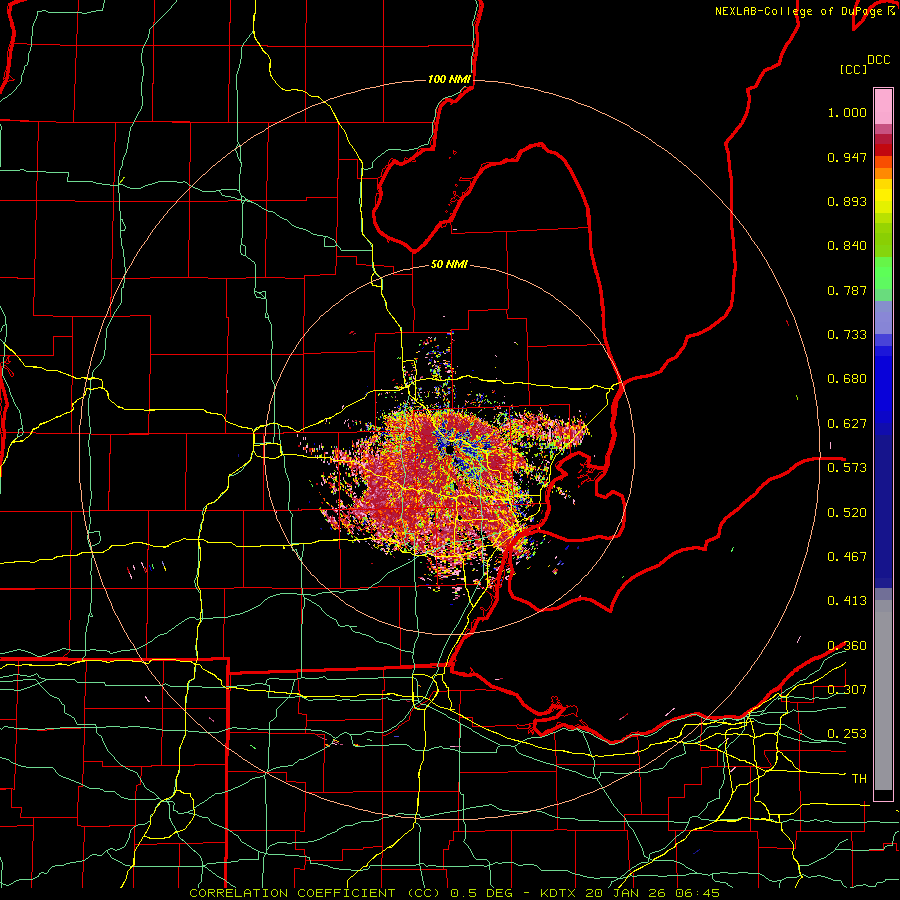Click the 0.733 scale value

coord(847,335)
